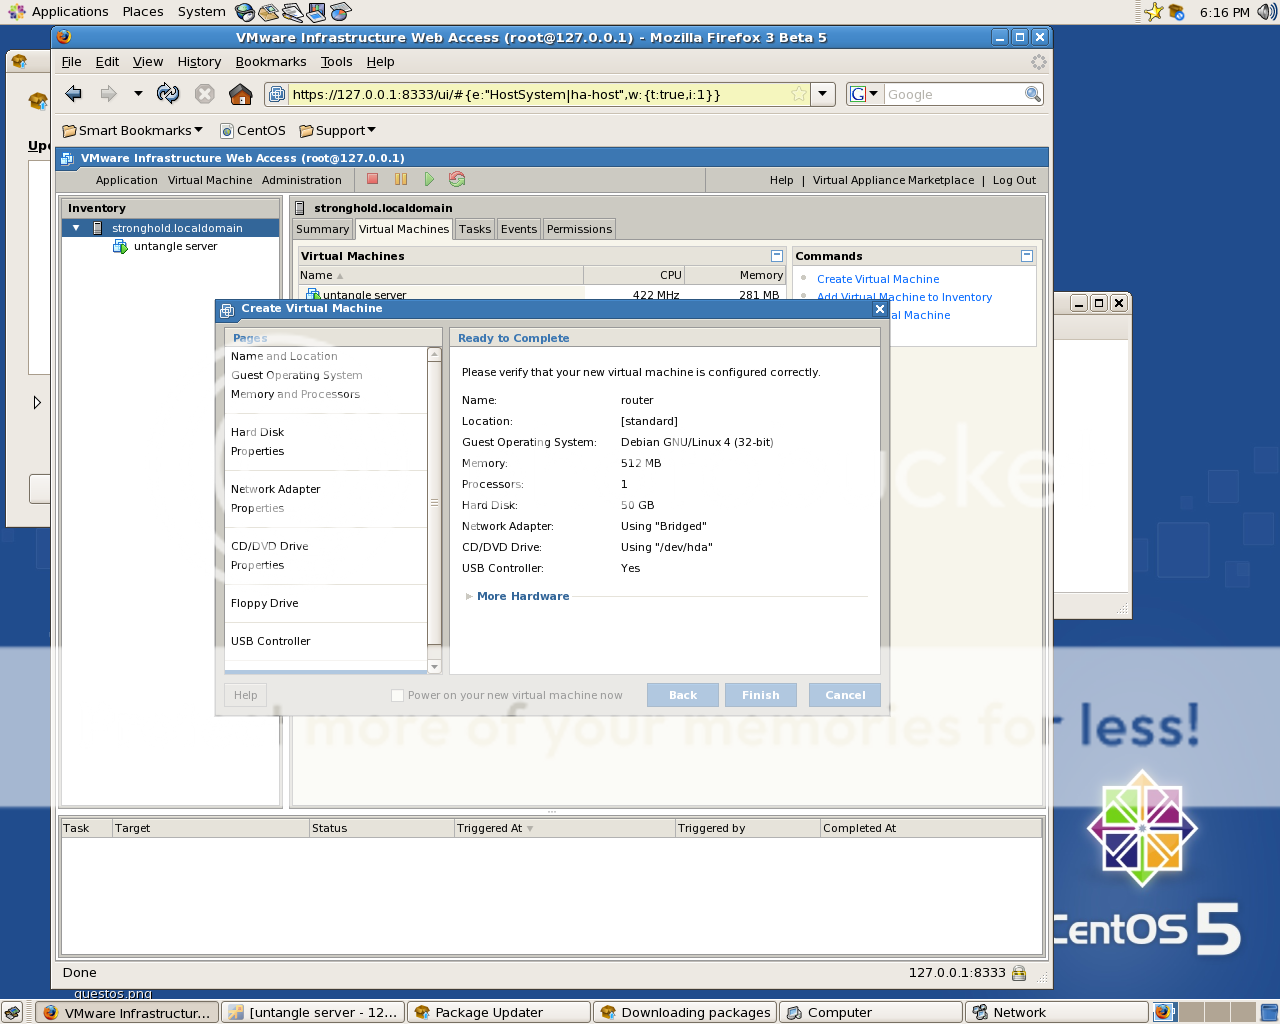Open the search engine selector dropdown
This screenshot has height=1024, width=1280.
(864, 94)
